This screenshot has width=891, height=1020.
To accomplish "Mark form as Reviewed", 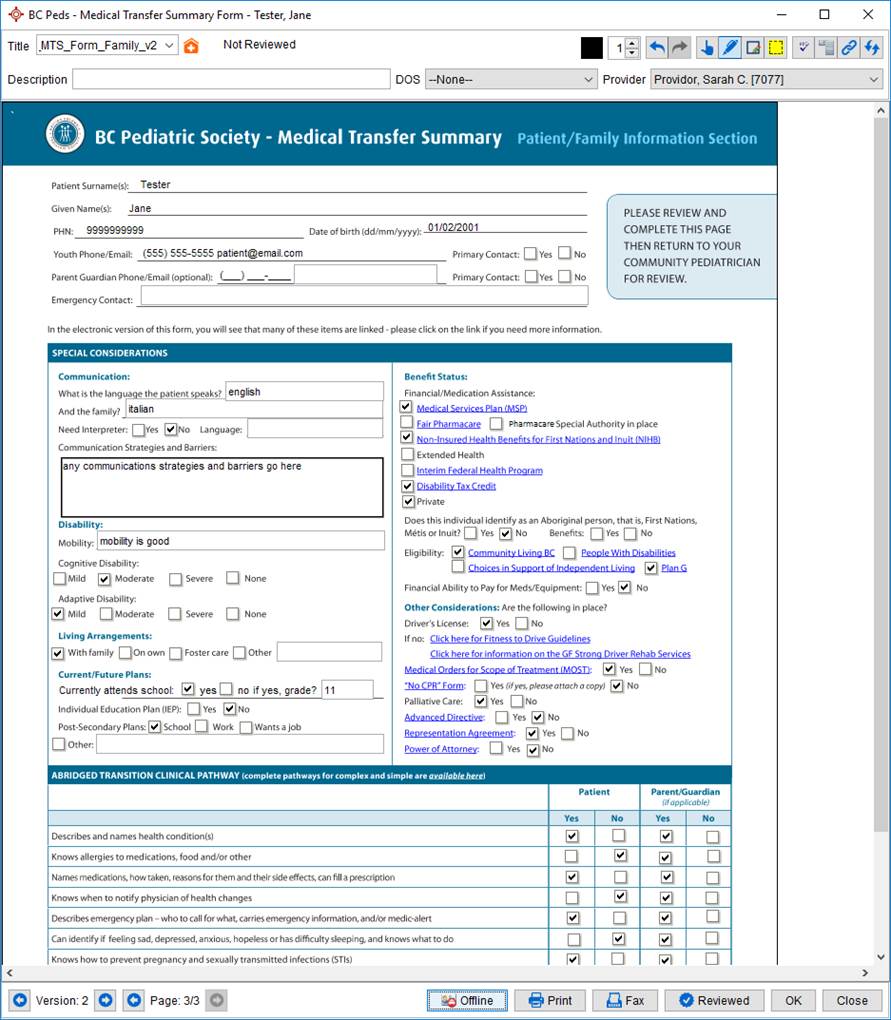I will [x=713, y=1000].
